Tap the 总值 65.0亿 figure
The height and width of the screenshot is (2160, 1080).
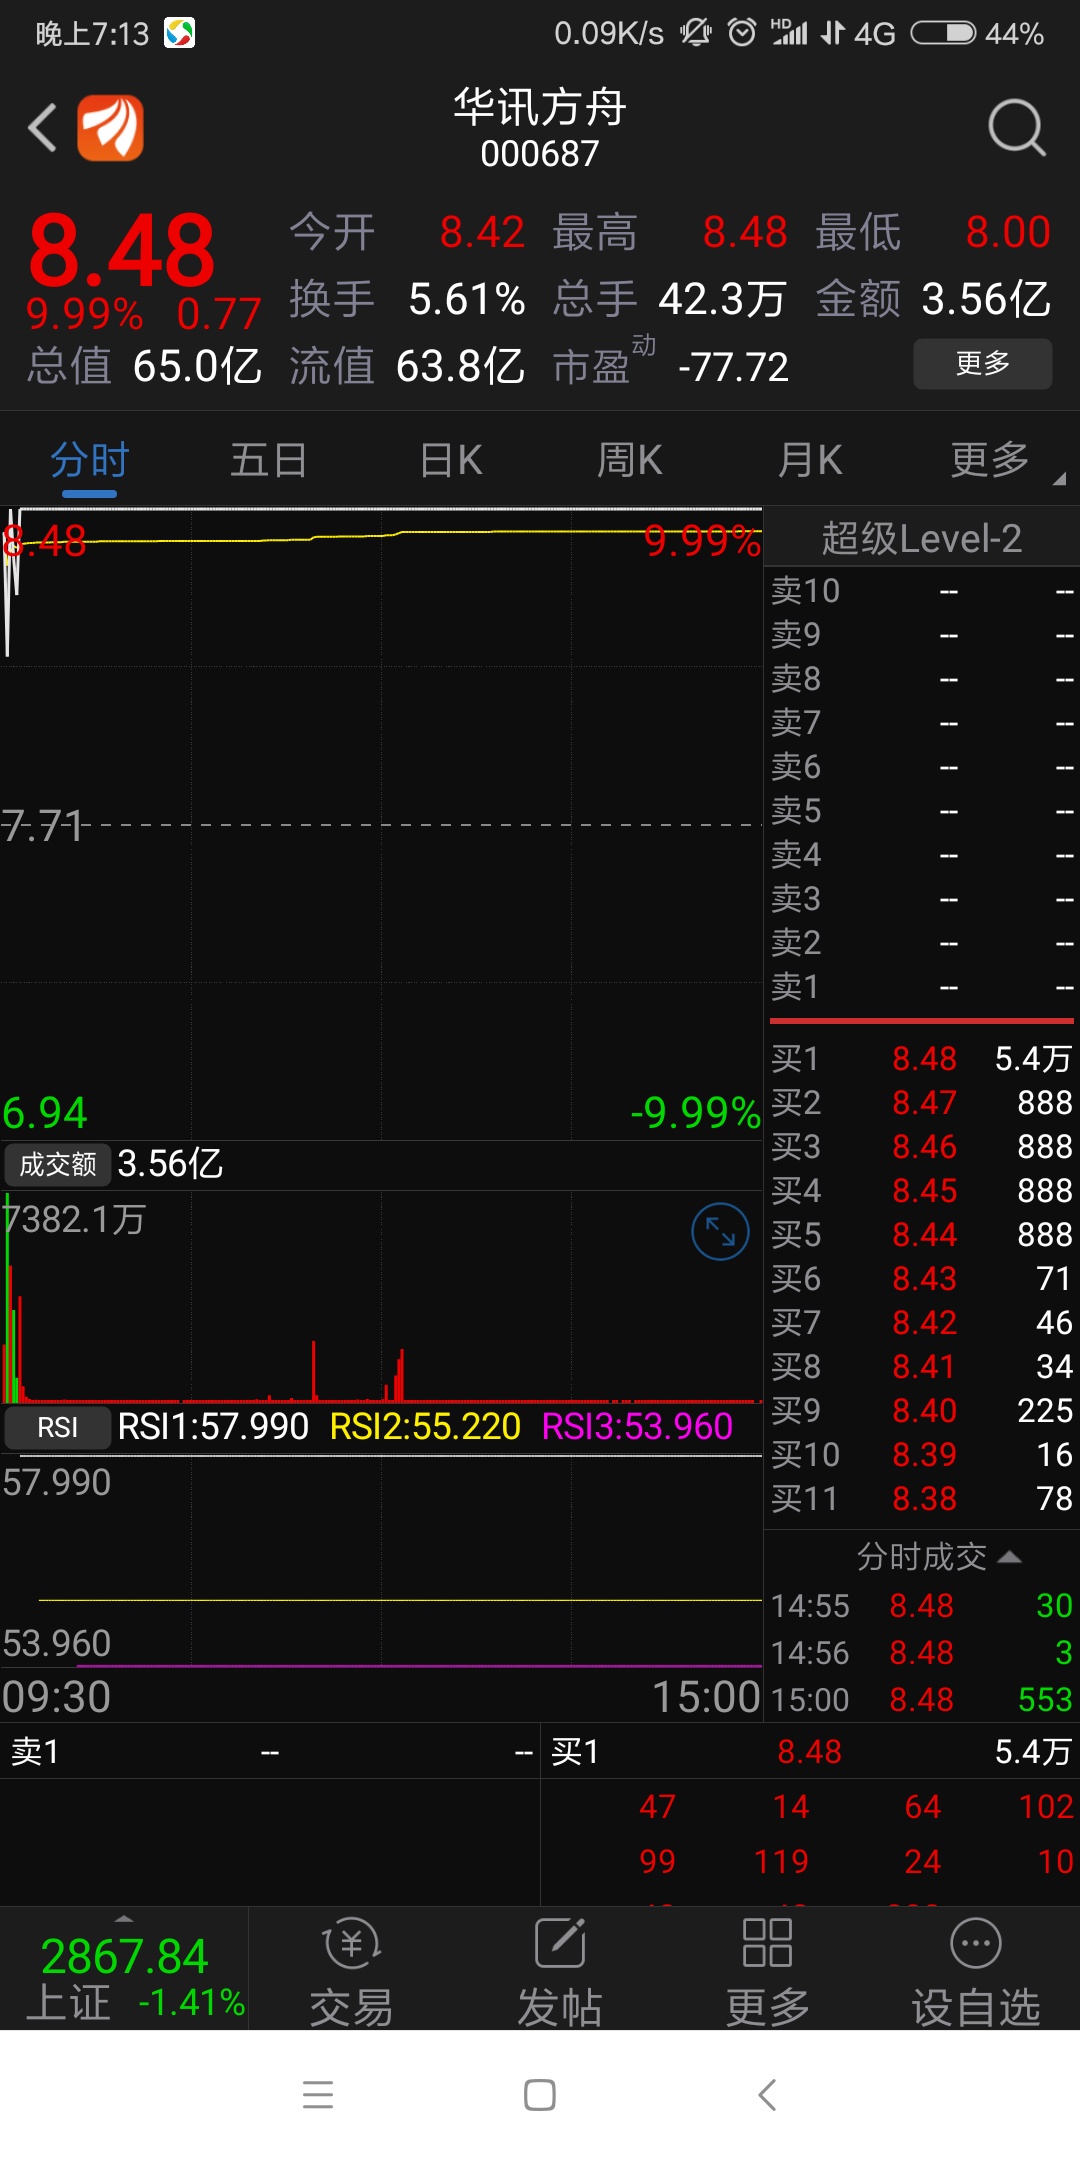pos(144,366)
